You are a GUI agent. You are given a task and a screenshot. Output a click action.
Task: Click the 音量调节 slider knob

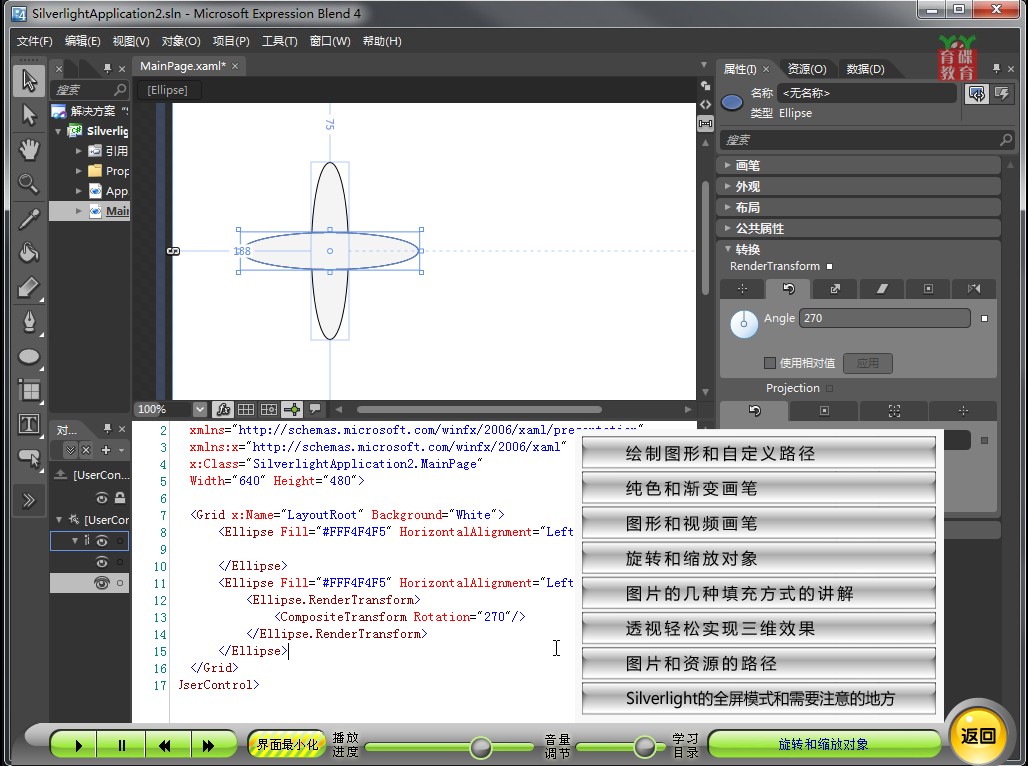pos(644,746)
